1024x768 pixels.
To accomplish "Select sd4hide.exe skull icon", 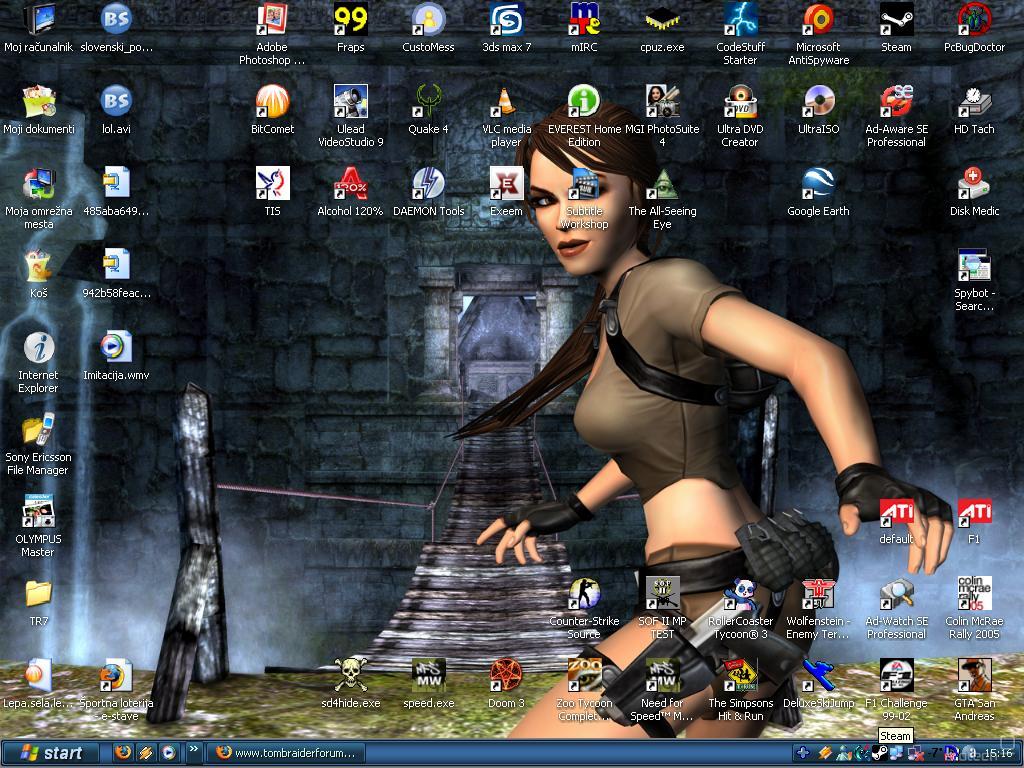I will tap(351, 684).
